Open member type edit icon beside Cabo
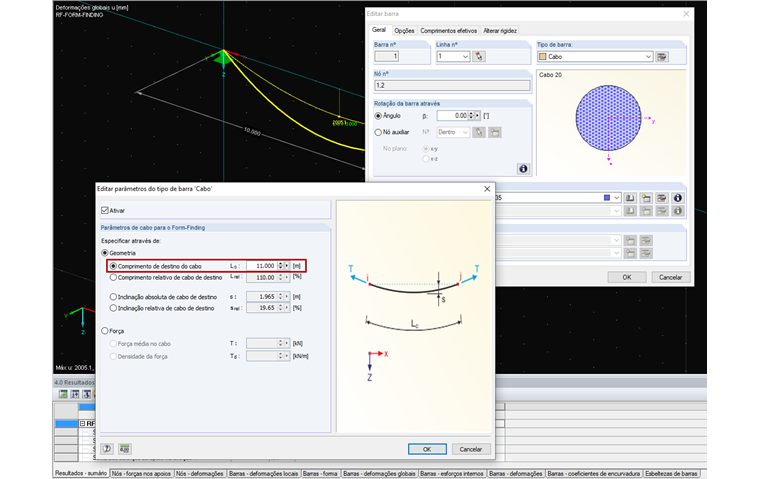 661,57
